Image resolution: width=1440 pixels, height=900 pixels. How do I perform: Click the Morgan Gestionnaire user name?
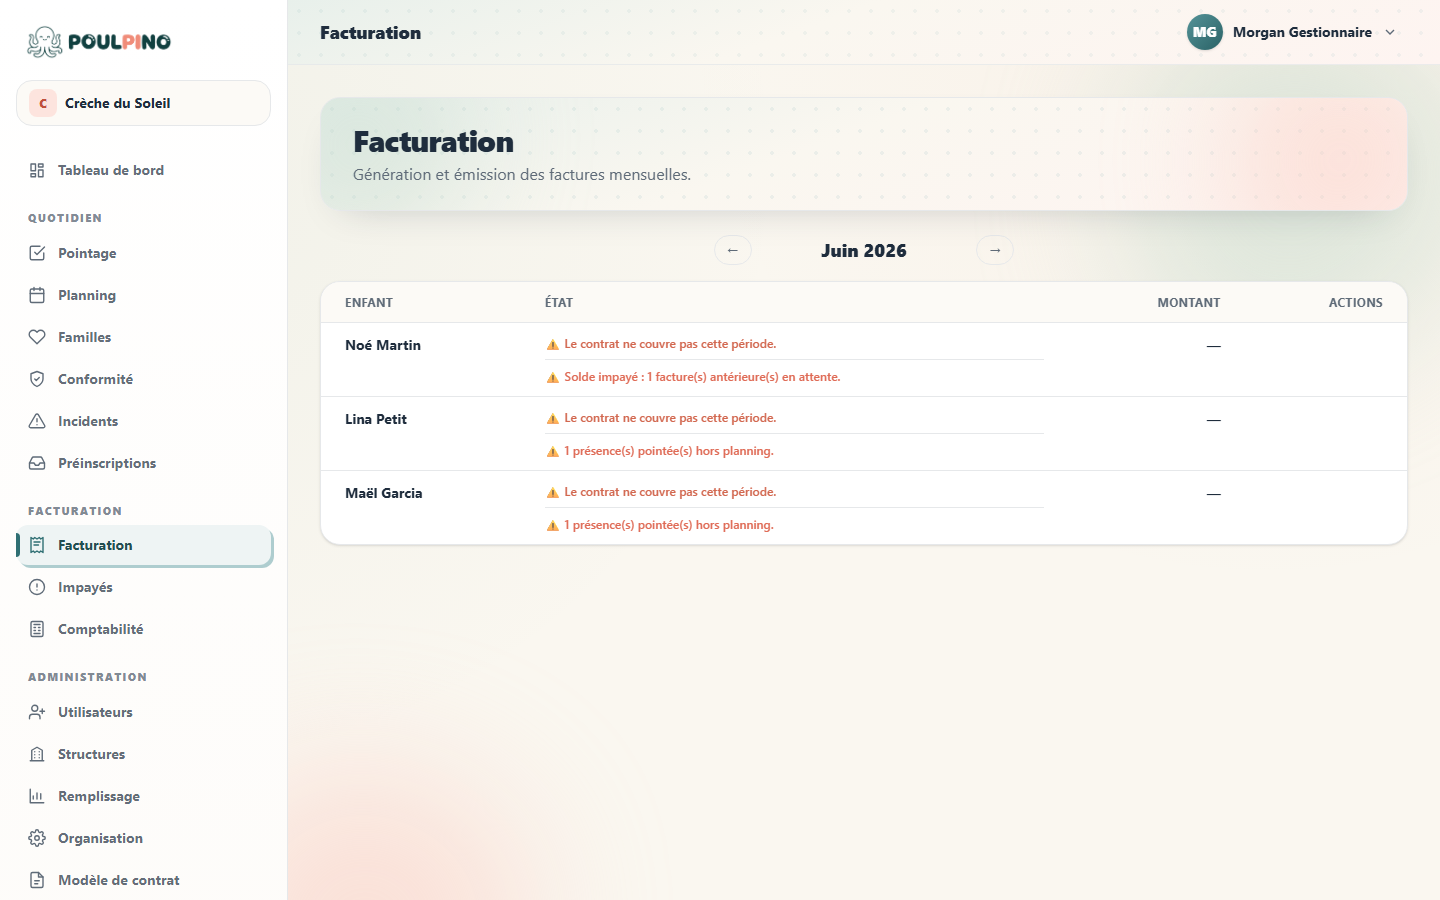pyautogui.click(x=1302, y=32)
